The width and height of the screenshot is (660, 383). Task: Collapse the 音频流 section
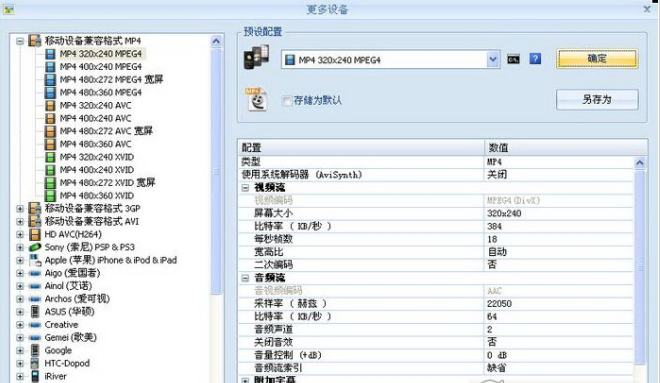[x=245, y=278]
